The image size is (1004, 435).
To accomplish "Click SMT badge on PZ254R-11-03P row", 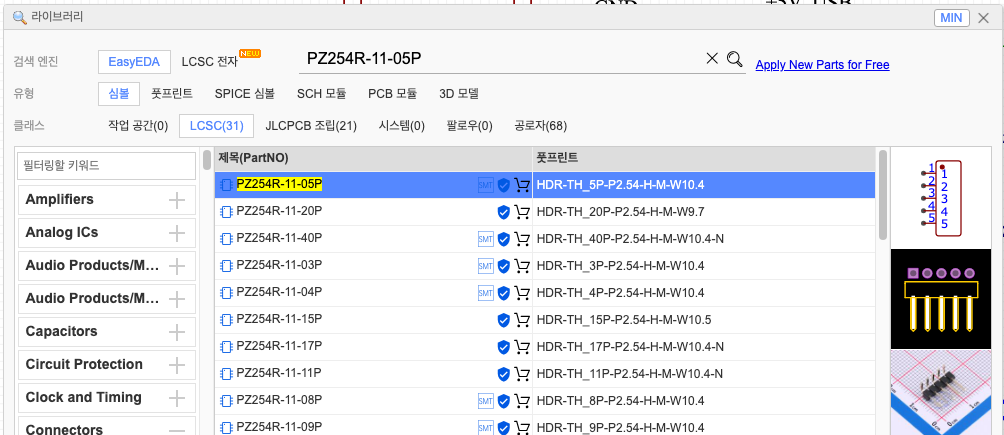I will 486,266.
